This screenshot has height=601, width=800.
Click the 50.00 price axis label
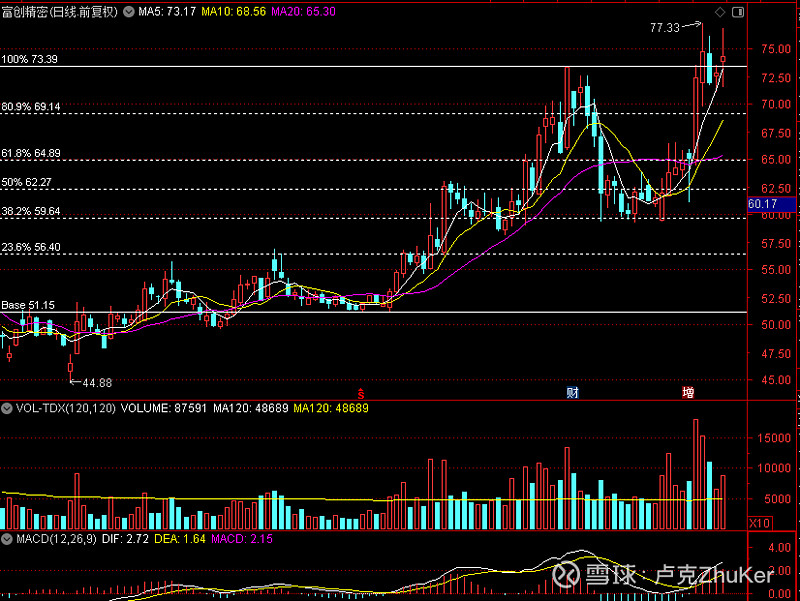click(x=776, y=324)
